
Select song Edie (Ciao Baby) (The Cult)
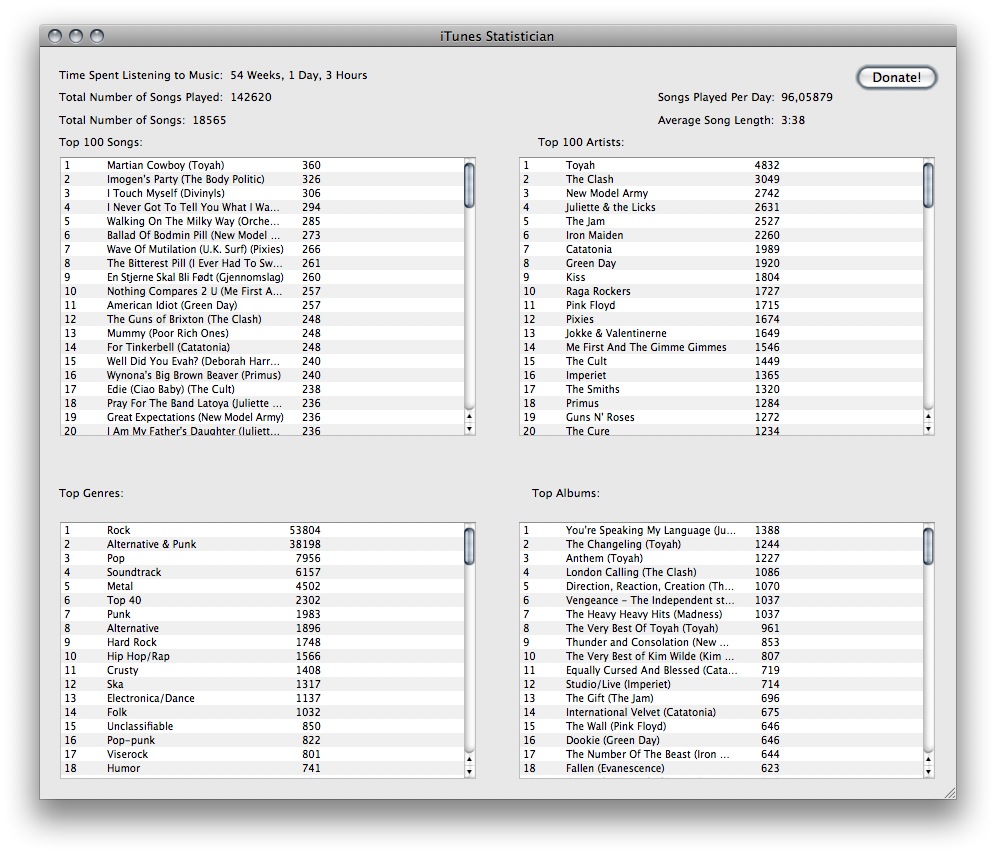click(x=262, y=389)
